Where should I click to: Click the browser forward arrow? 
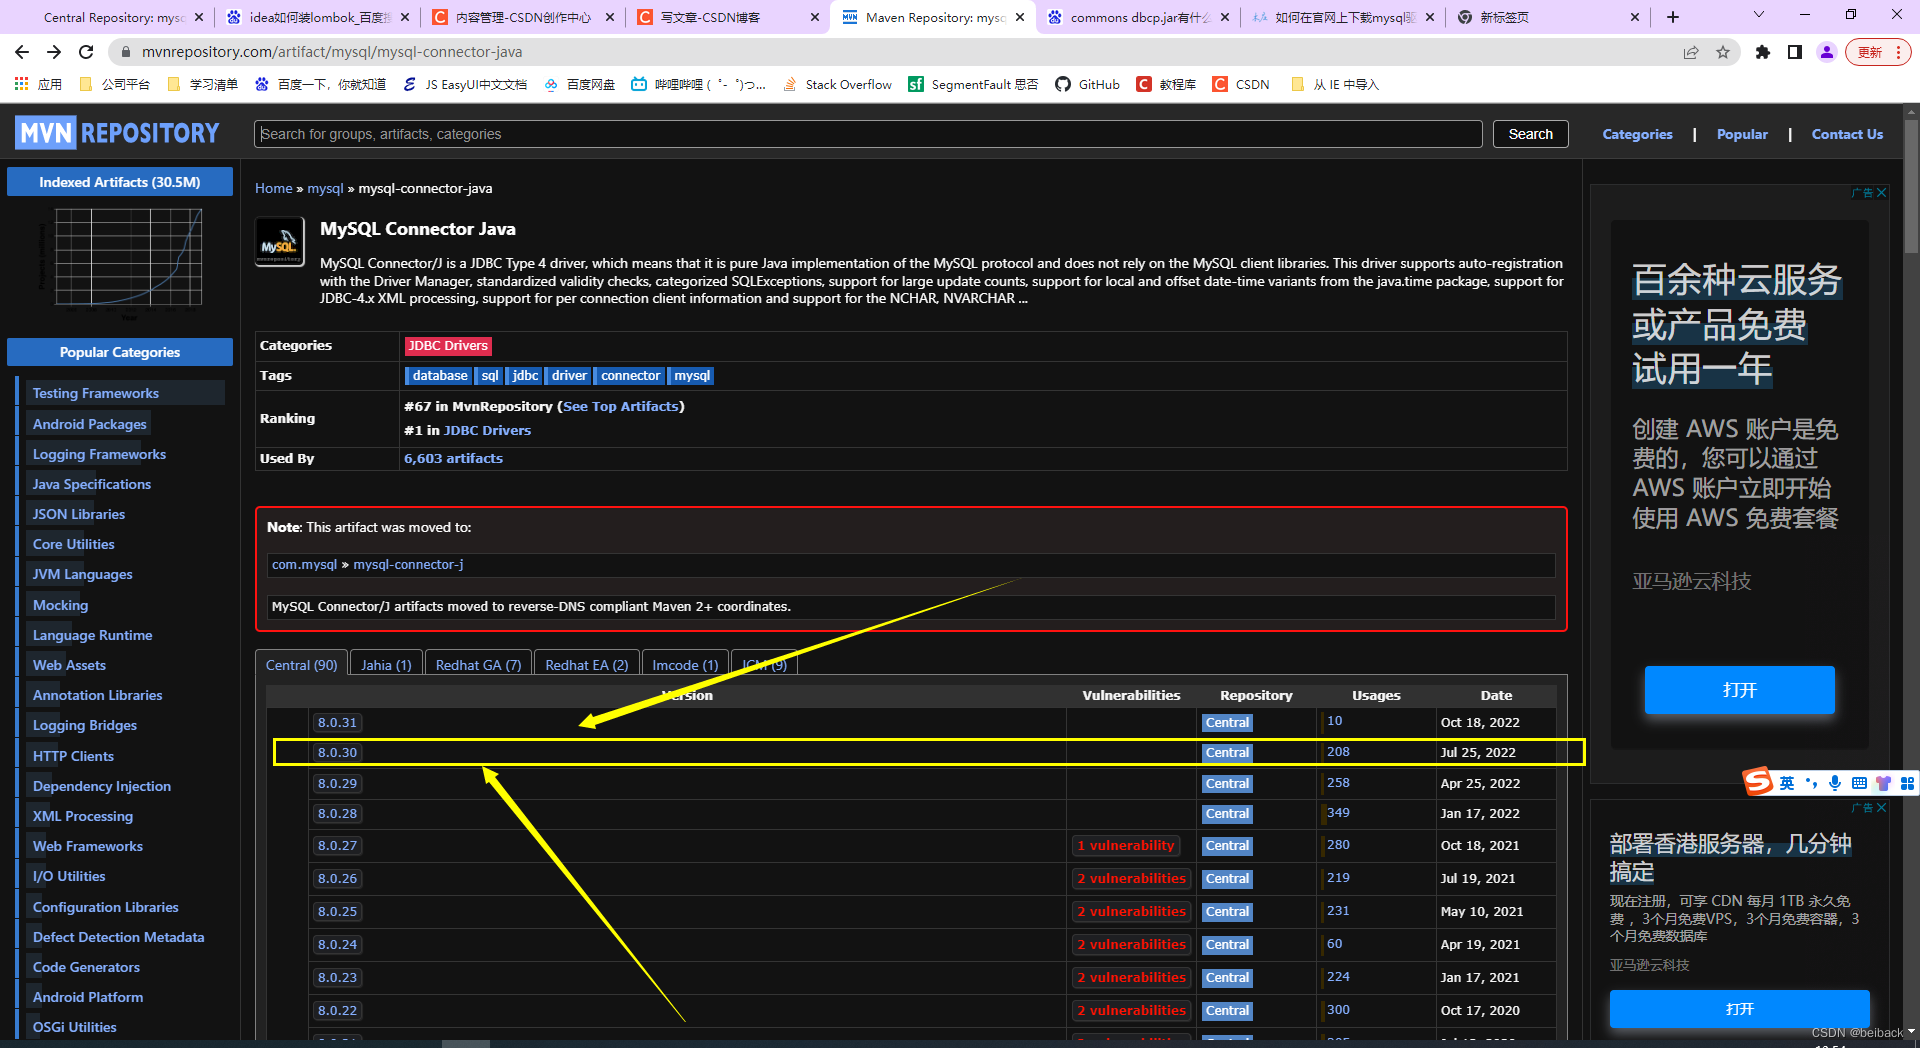point(54,52)
